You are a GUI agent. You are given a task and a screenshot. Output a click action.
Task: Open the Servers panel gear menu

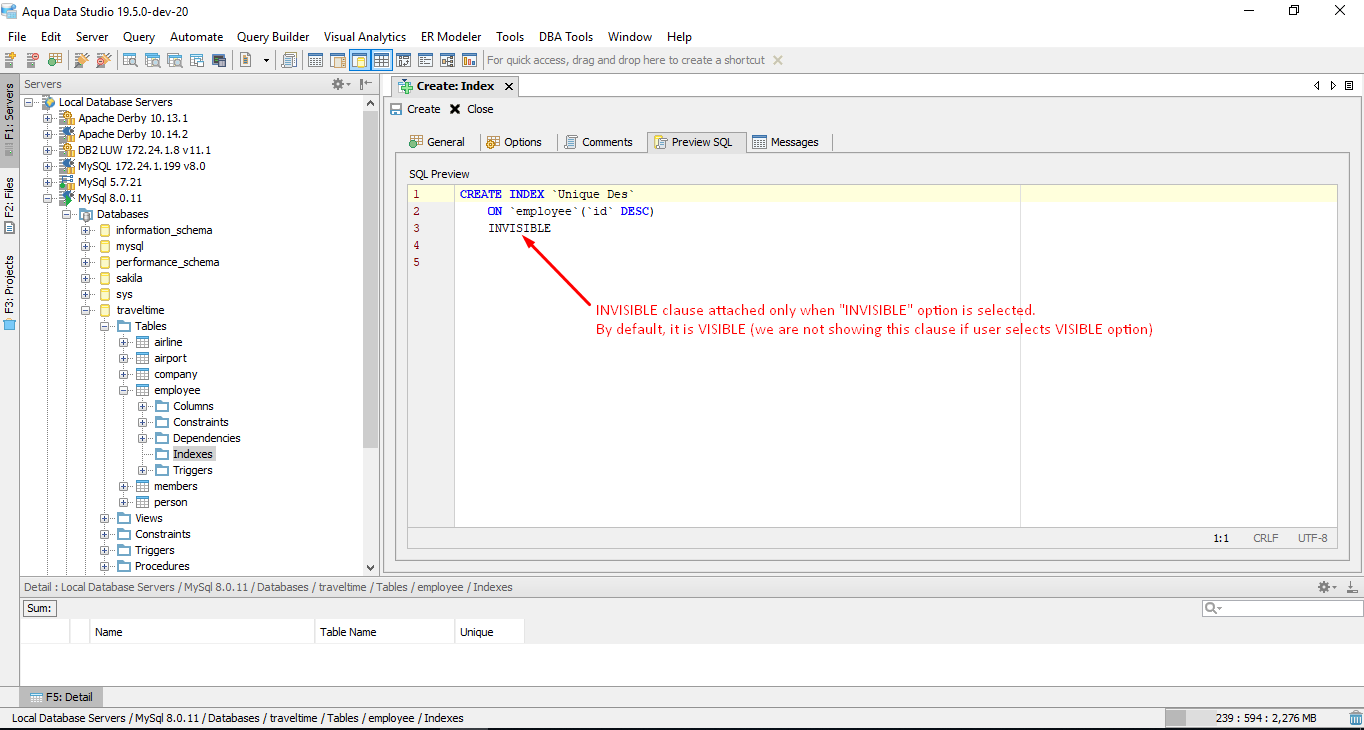click(x=341, y=84)
